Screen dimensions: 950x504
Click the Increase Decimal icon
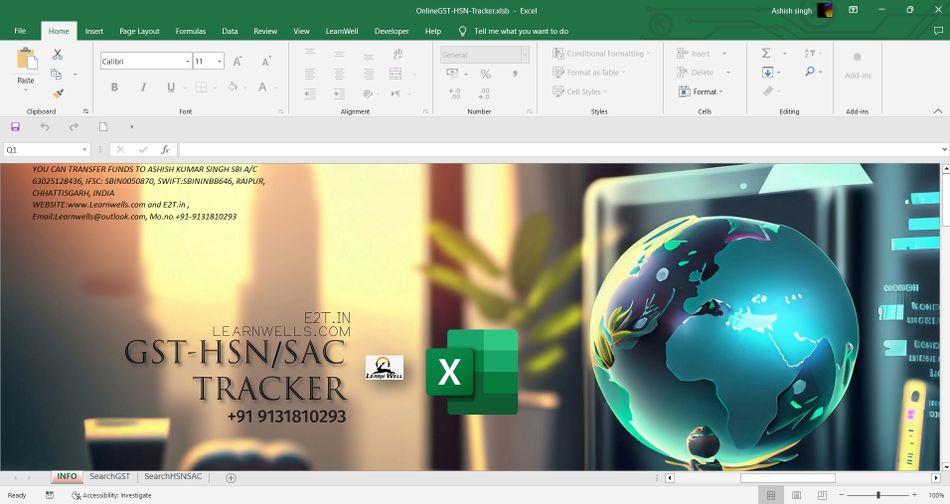(455, 93)
